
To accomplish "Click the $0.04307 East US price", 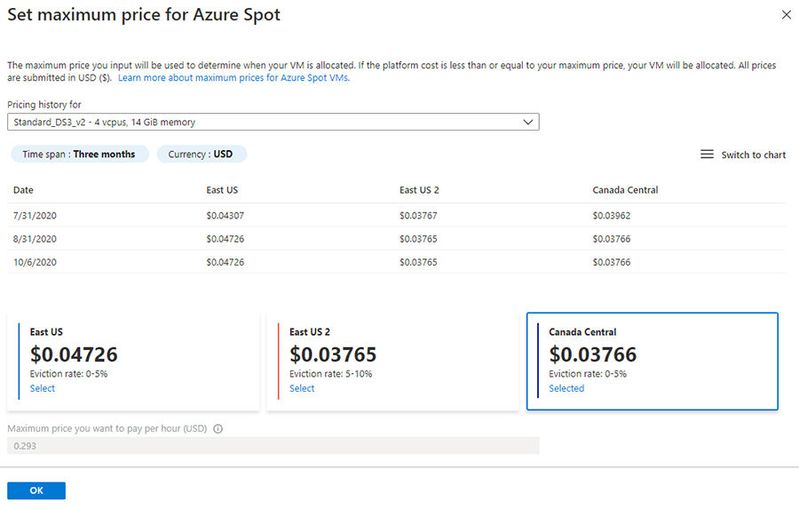I will click(225, 216).
